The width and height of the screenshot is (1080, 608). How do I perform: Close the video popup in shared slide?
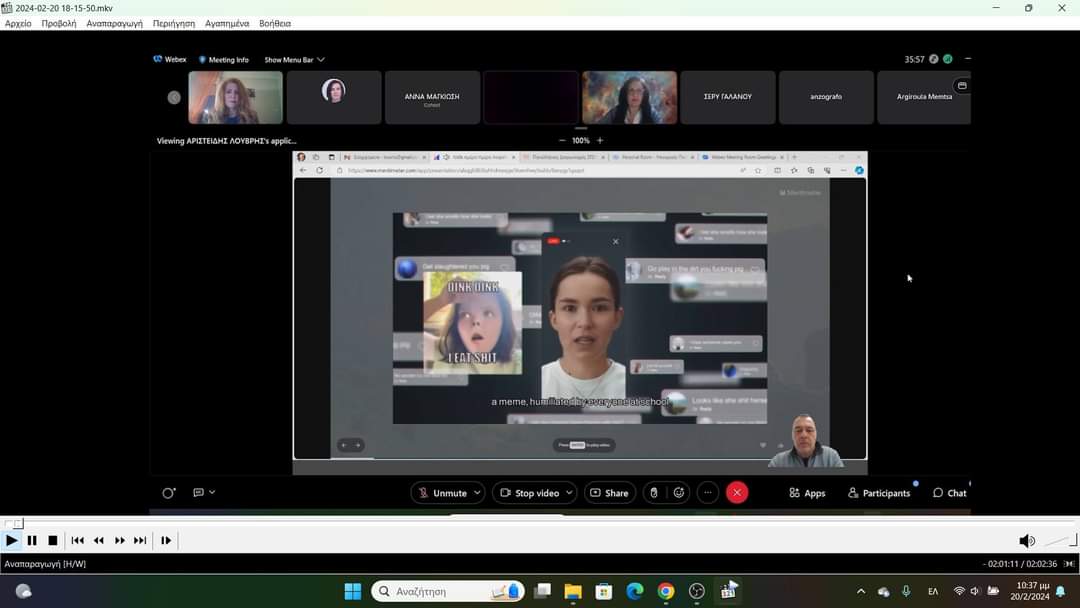(616, 242)
